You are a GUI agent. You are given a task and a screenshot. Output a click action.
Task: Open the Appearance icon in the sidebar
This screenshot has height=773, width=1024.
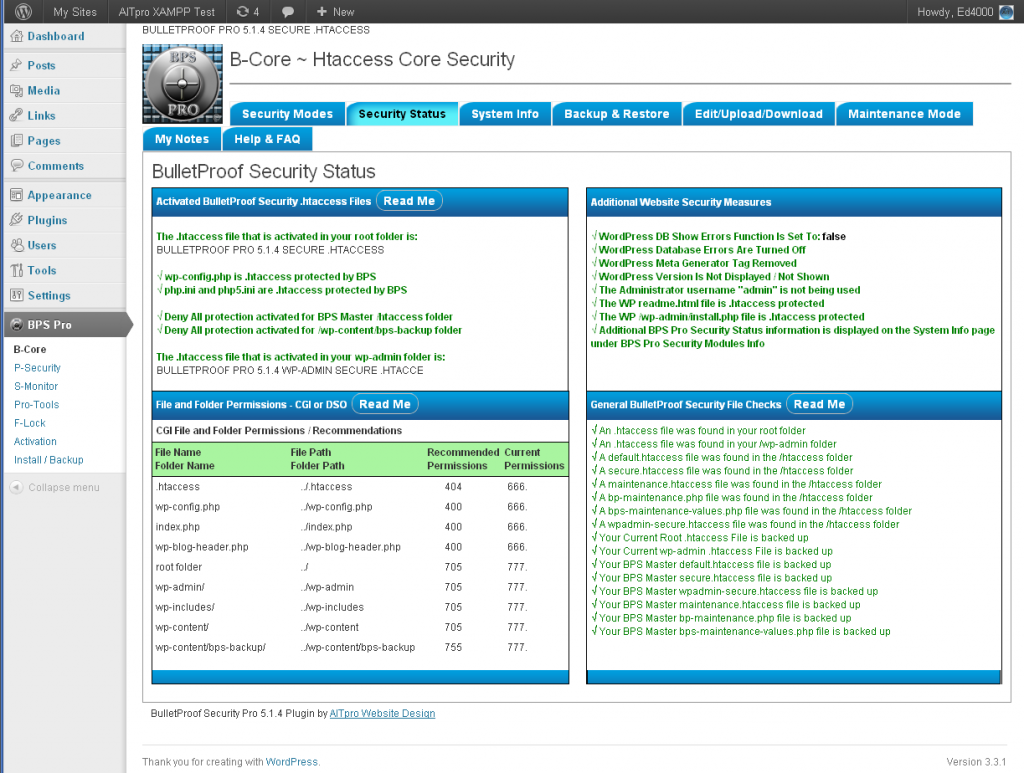(19, 194)
